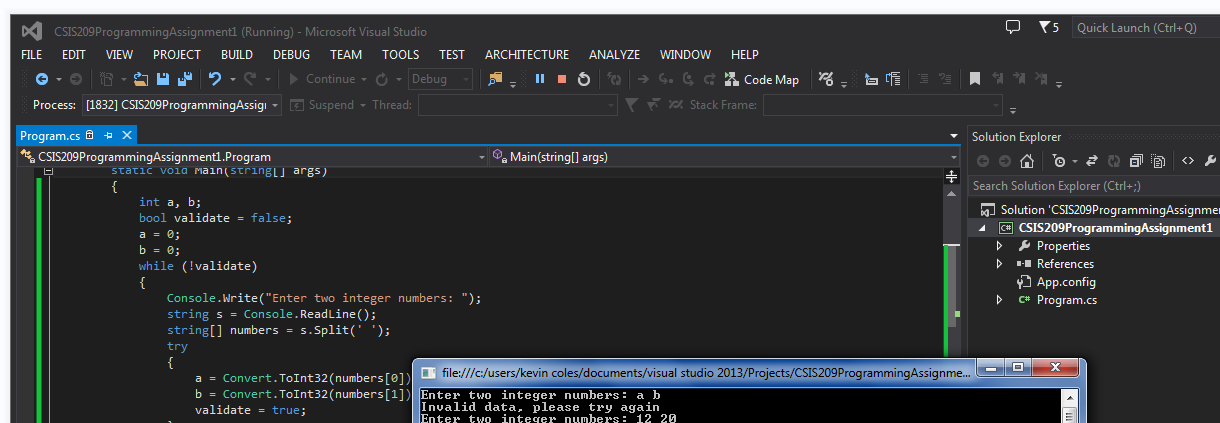Click the Code Map button
This screenshot has width=1220, height=423.
(762, 79)
